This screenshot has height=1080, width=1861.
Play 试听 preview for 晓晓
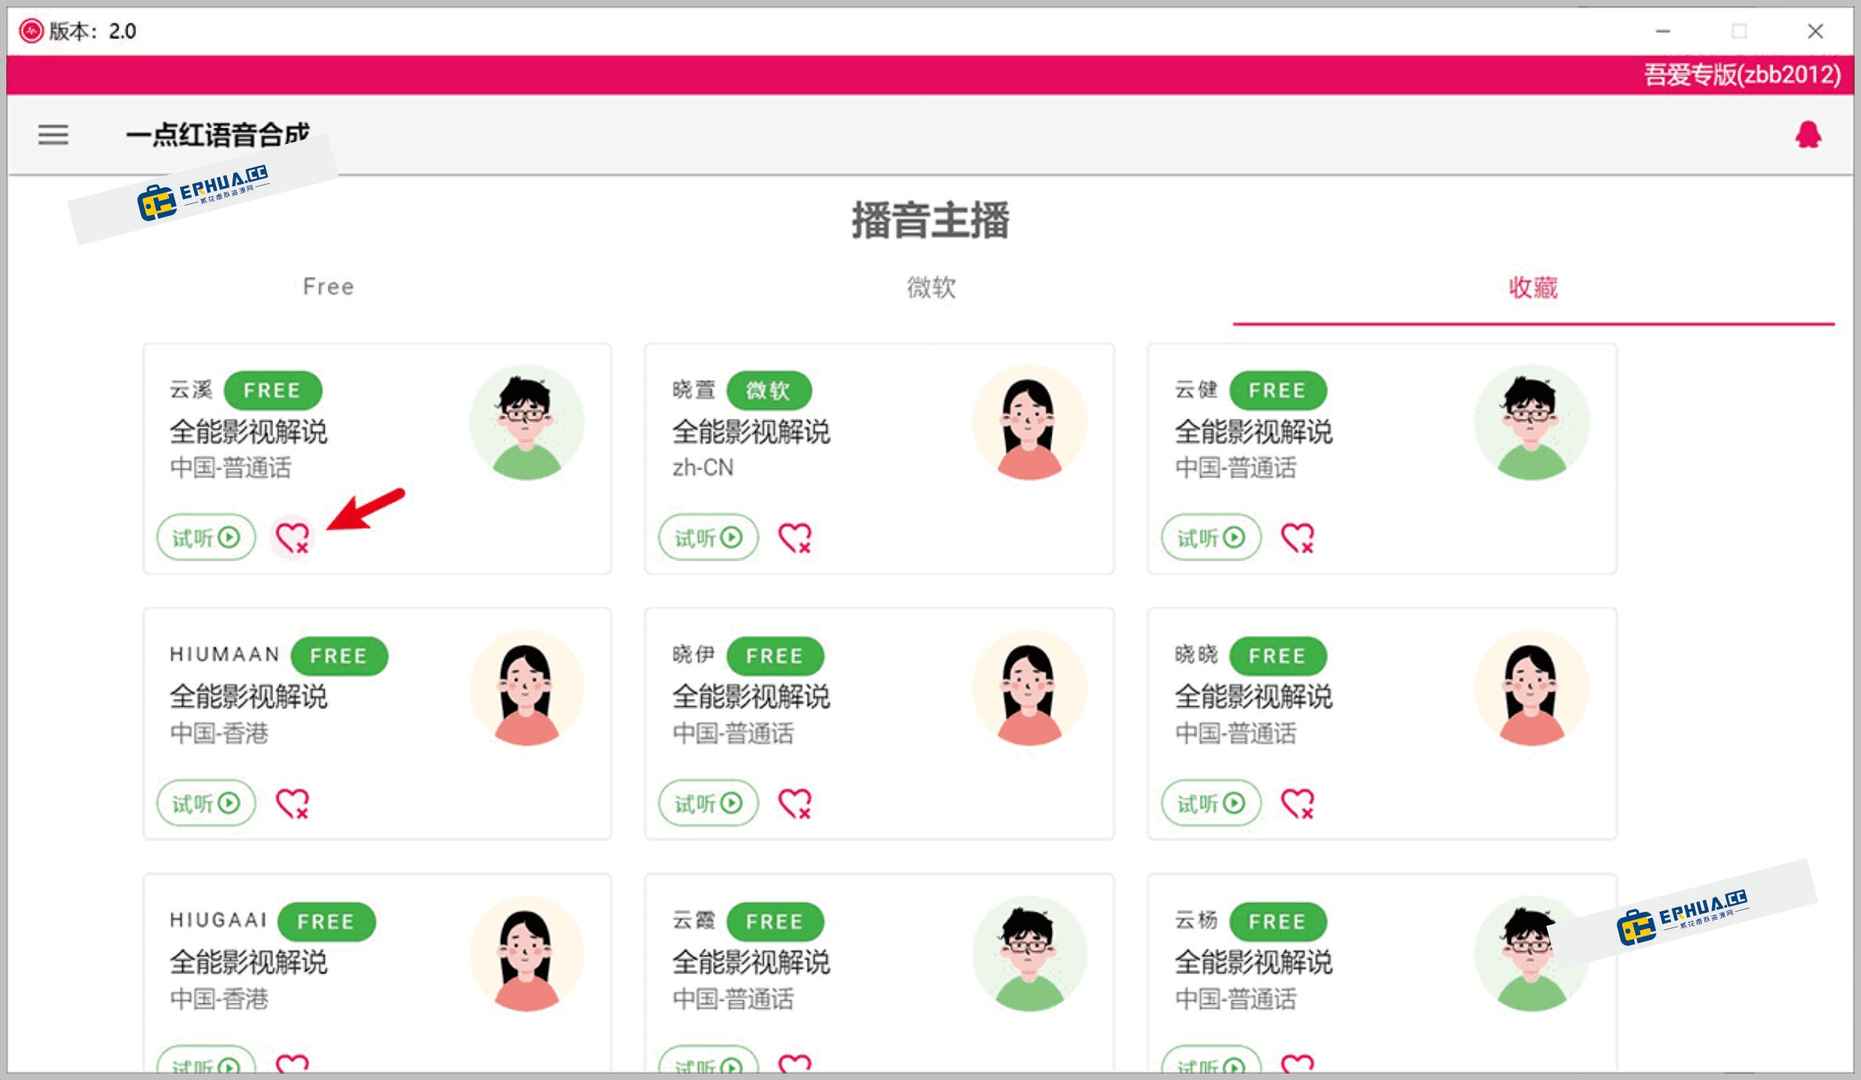(1211, 803)
